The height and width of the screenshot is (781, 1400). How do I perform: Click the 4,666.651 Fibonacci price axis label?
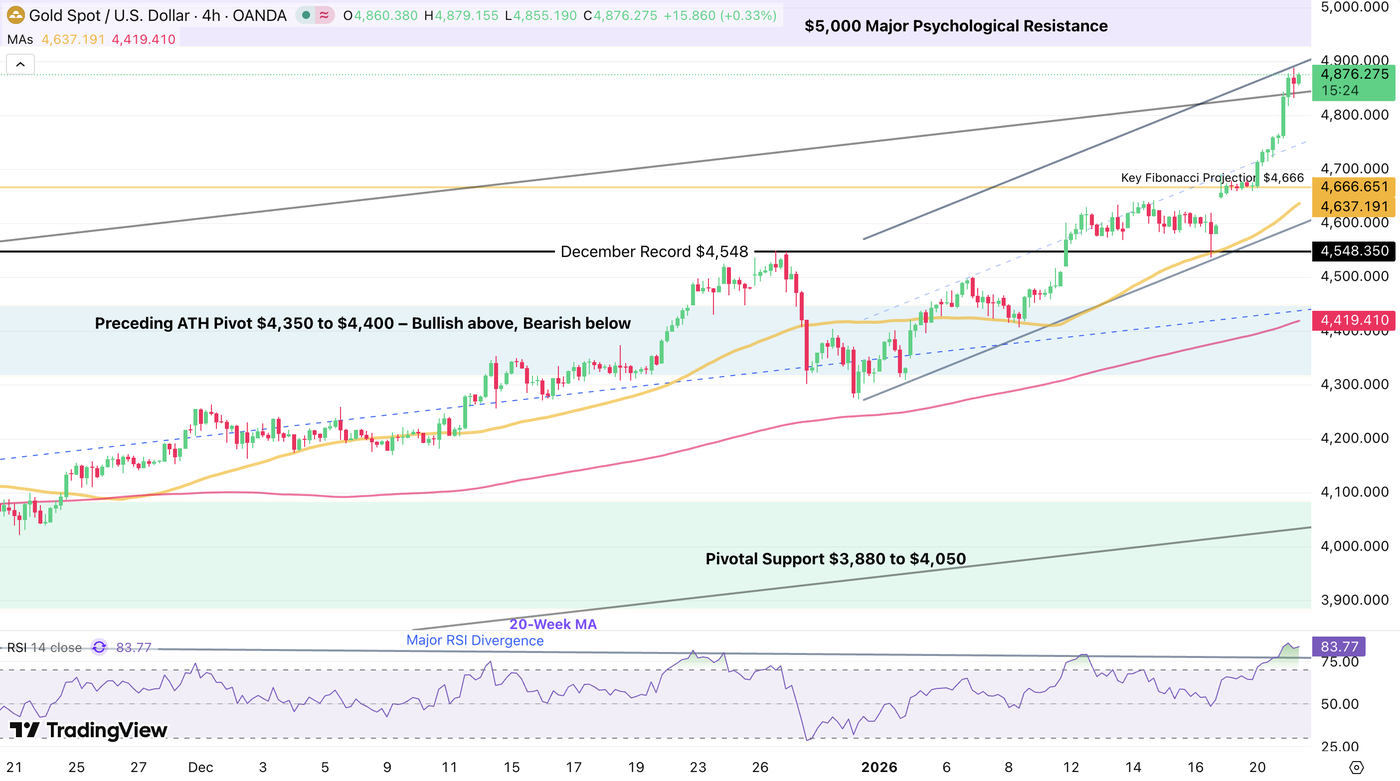click(1354, 187)
